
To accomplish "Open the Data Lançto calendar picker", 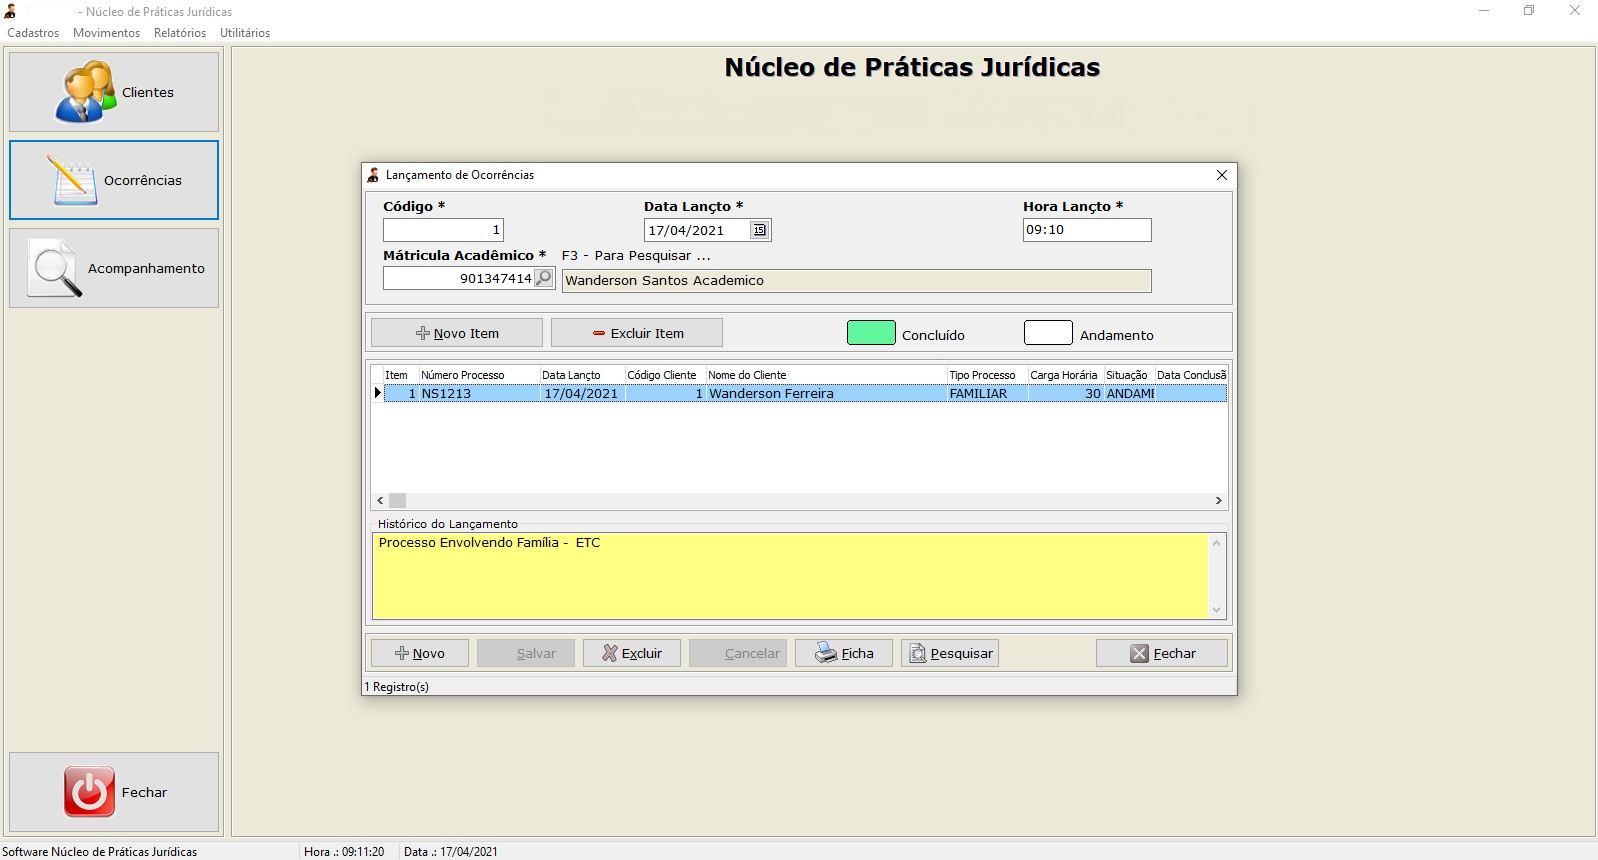I will [760, 230].
